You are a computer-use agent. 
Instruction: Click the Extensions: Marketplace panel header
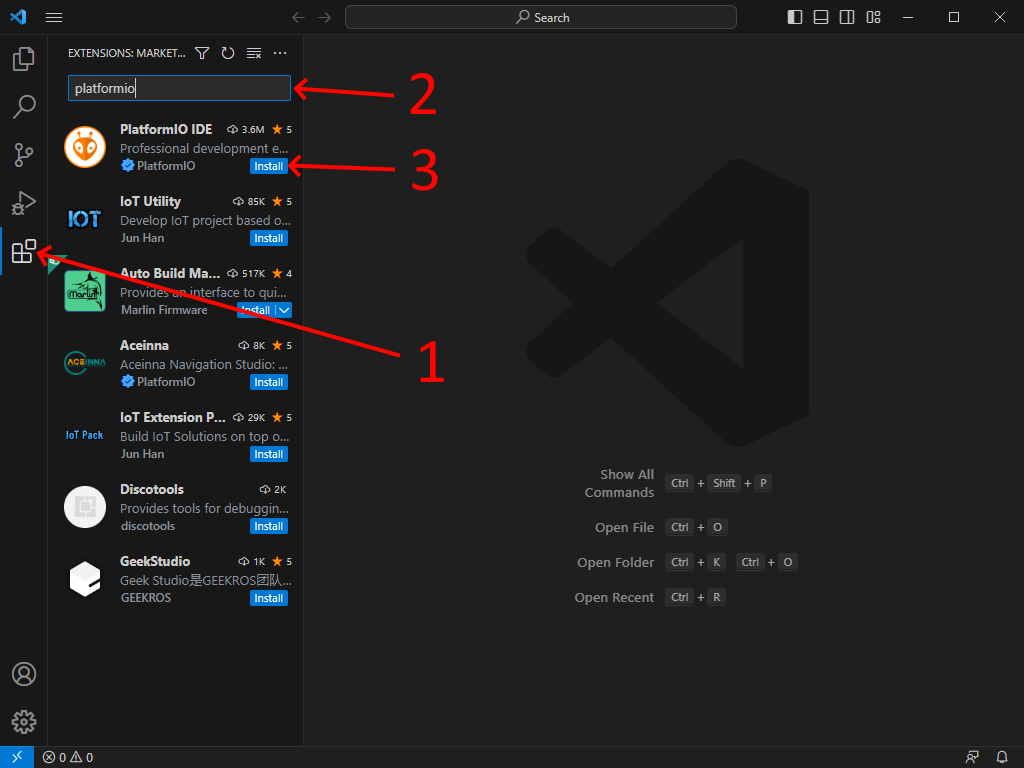click(x=127, y=53)
